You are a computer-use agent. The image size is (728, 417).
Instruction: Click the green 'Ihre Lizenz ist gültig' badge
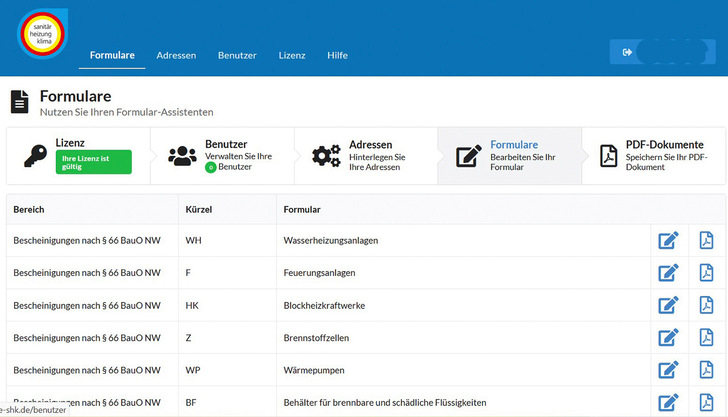tap(93, 162)
